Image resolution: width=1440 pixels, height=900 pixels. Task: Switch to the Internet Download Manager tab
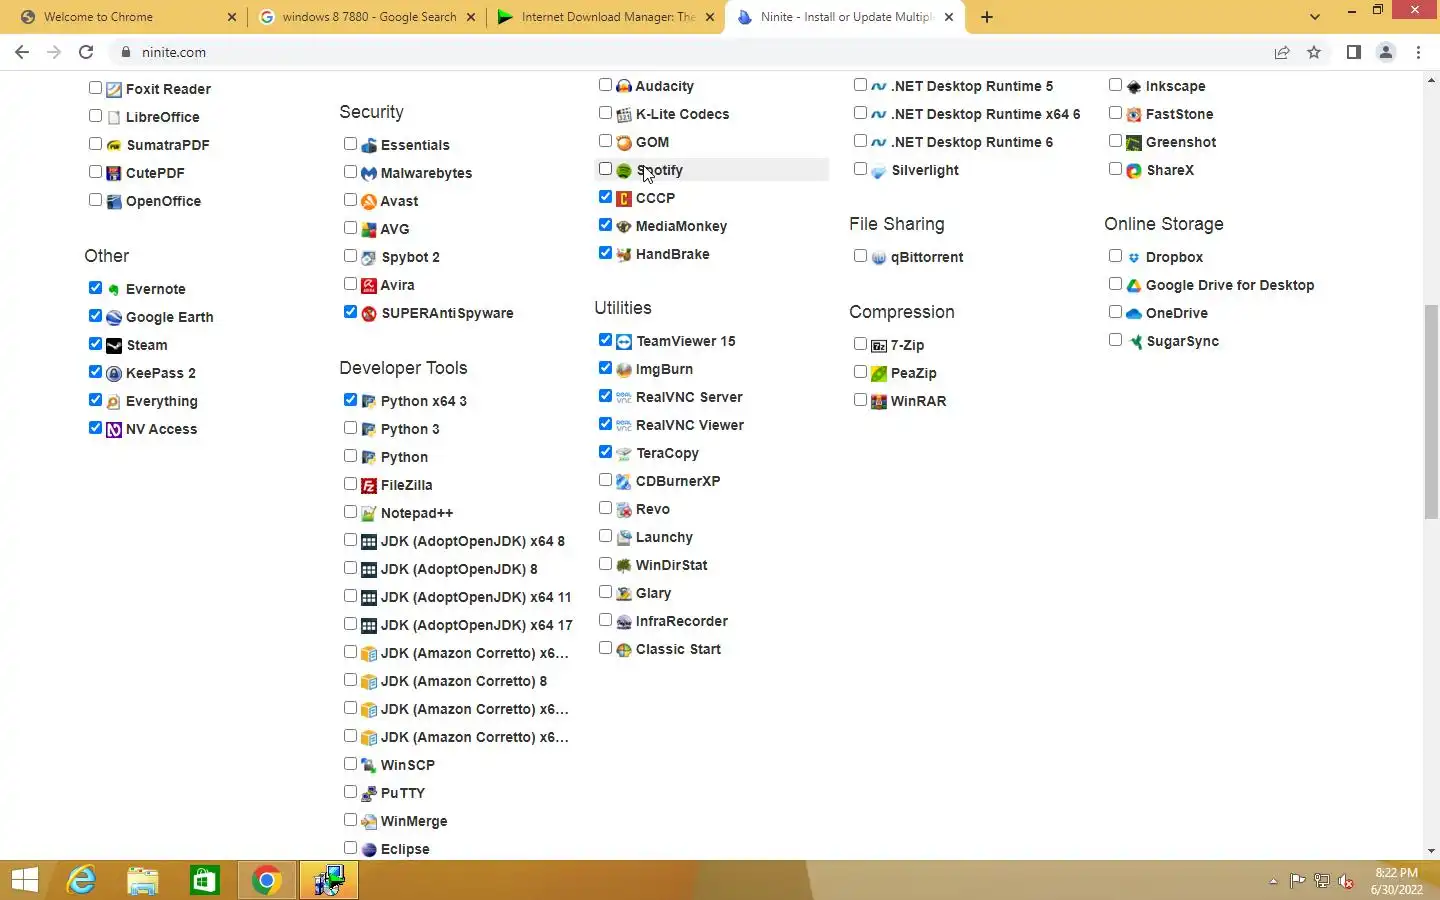coord(605,17)
